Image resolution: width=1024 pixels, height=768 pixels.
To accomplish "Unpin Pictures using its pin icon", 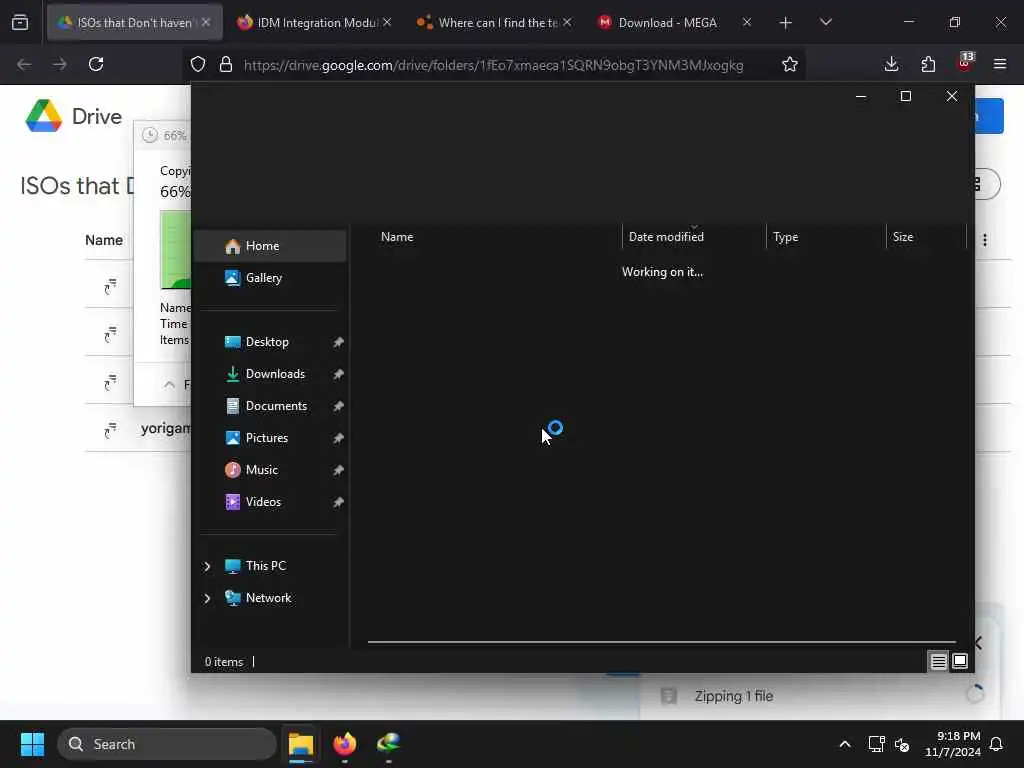I will pos(338,438).
